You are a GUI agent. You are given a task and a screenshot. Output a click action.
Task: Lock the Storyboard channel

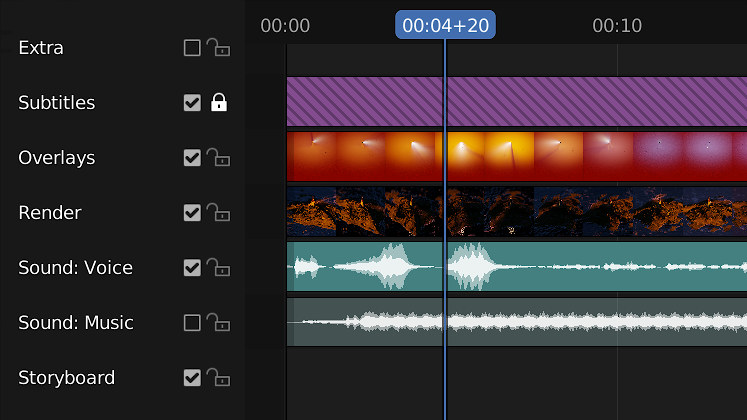coord(218,378)
